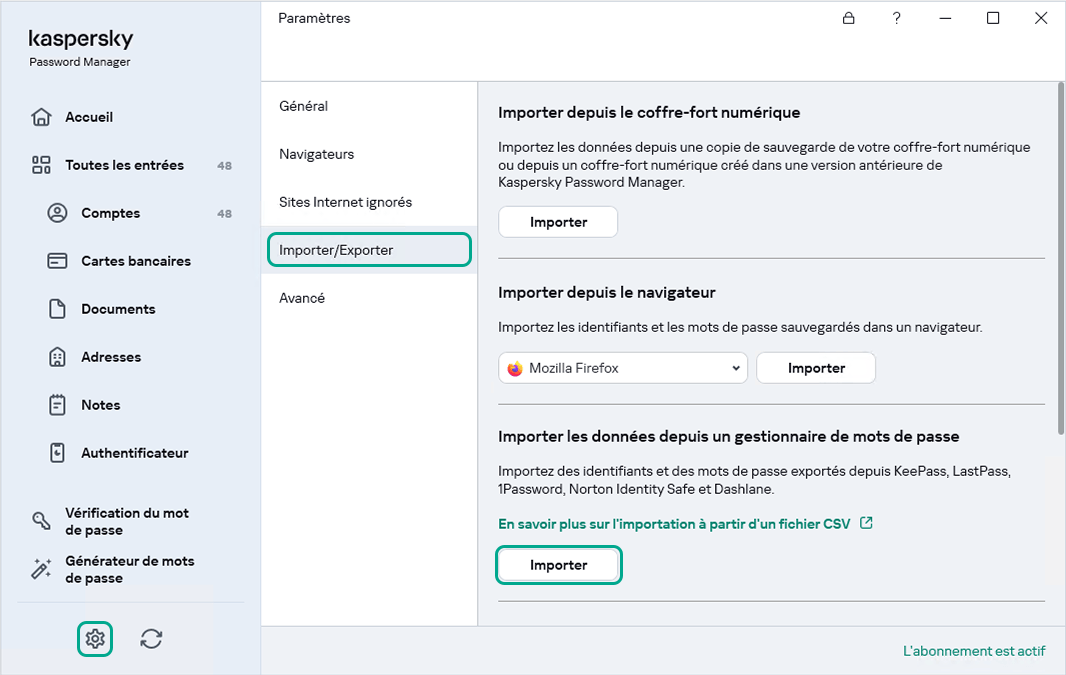Click heading Importer depuis le navigateur
Screen dimensions: 1066x675
point(606,292)
